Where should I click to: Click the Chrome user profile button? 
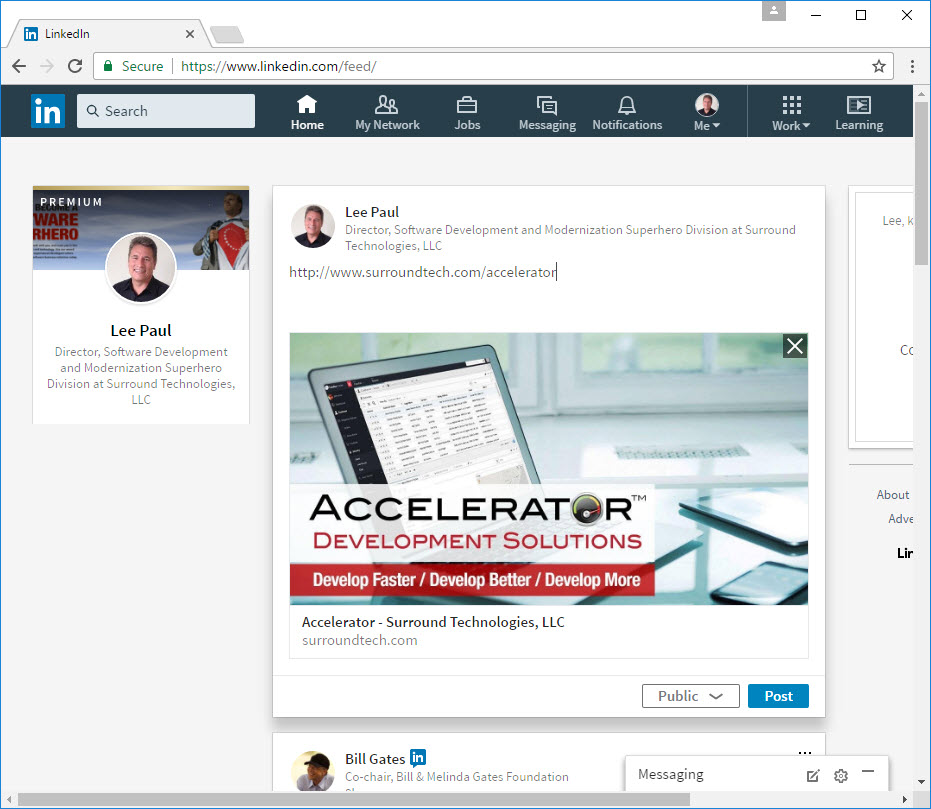point(774,11)
